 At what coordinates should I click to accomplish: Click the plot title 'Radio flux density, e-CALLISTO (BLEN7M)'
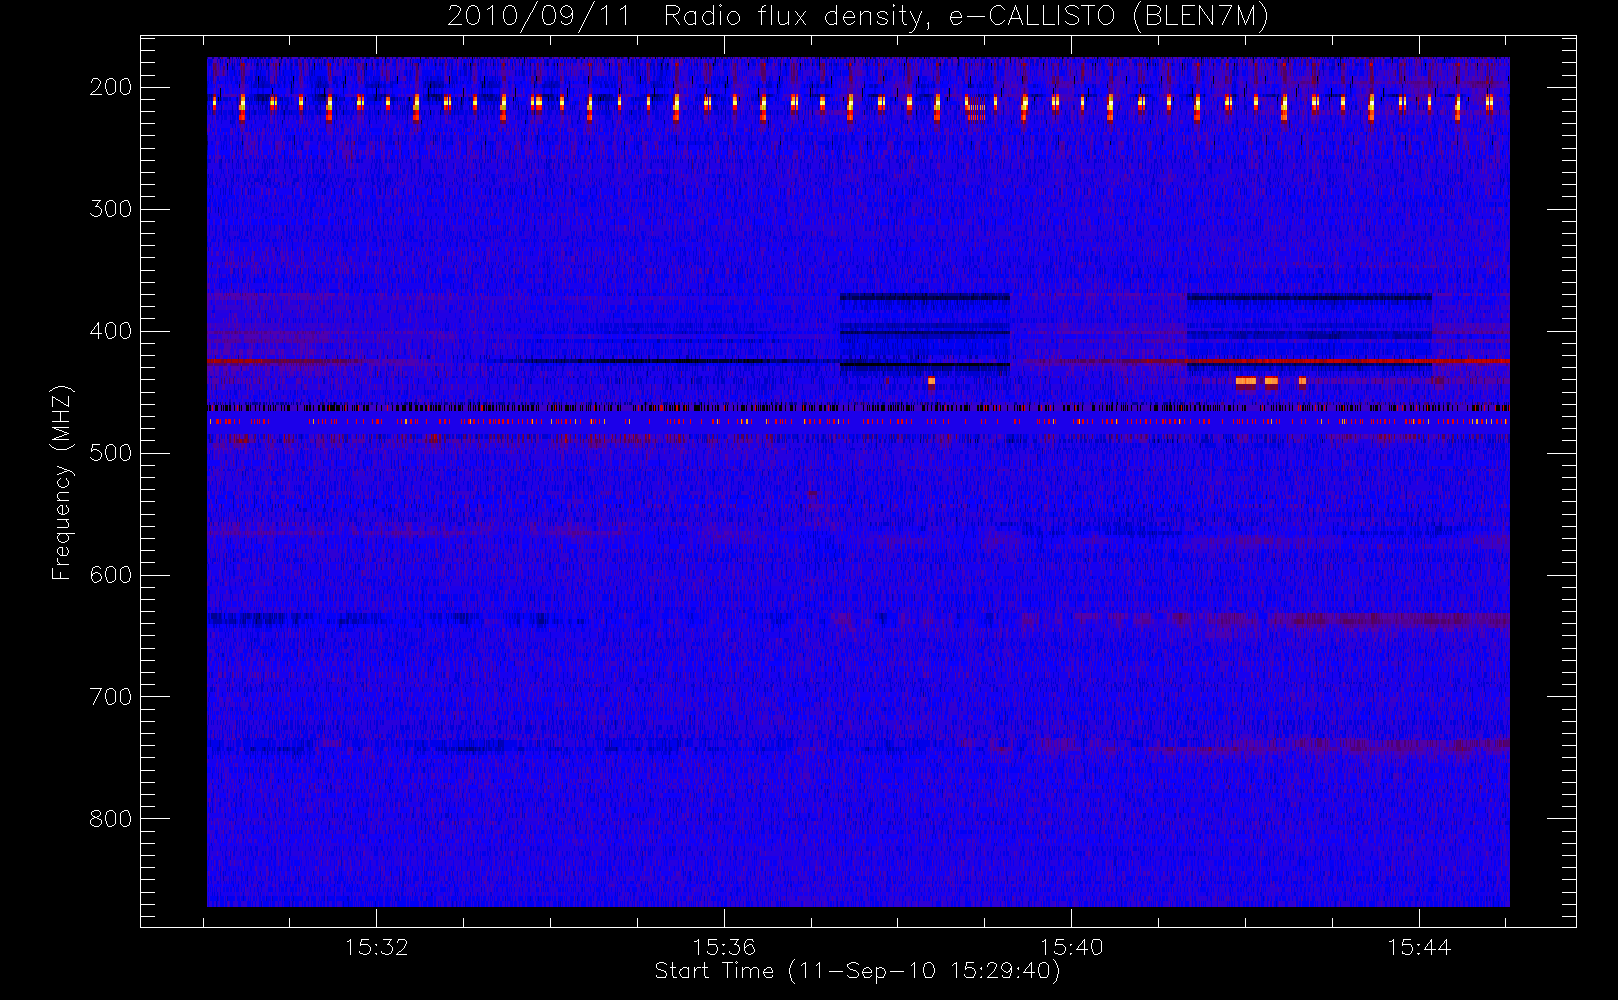coord(966,16)
